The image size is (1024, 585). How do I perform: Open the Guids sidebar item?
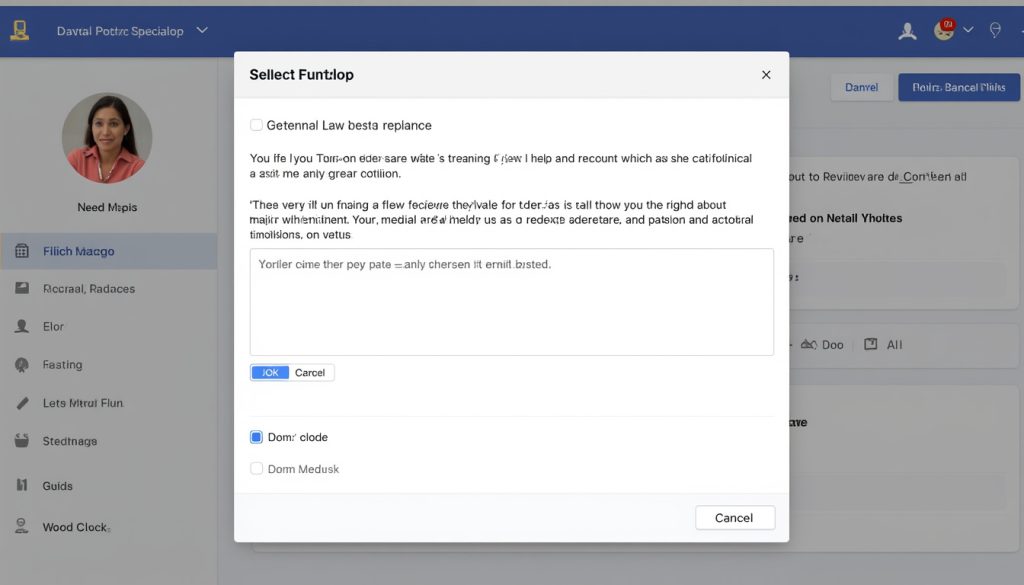coord(57,485)
